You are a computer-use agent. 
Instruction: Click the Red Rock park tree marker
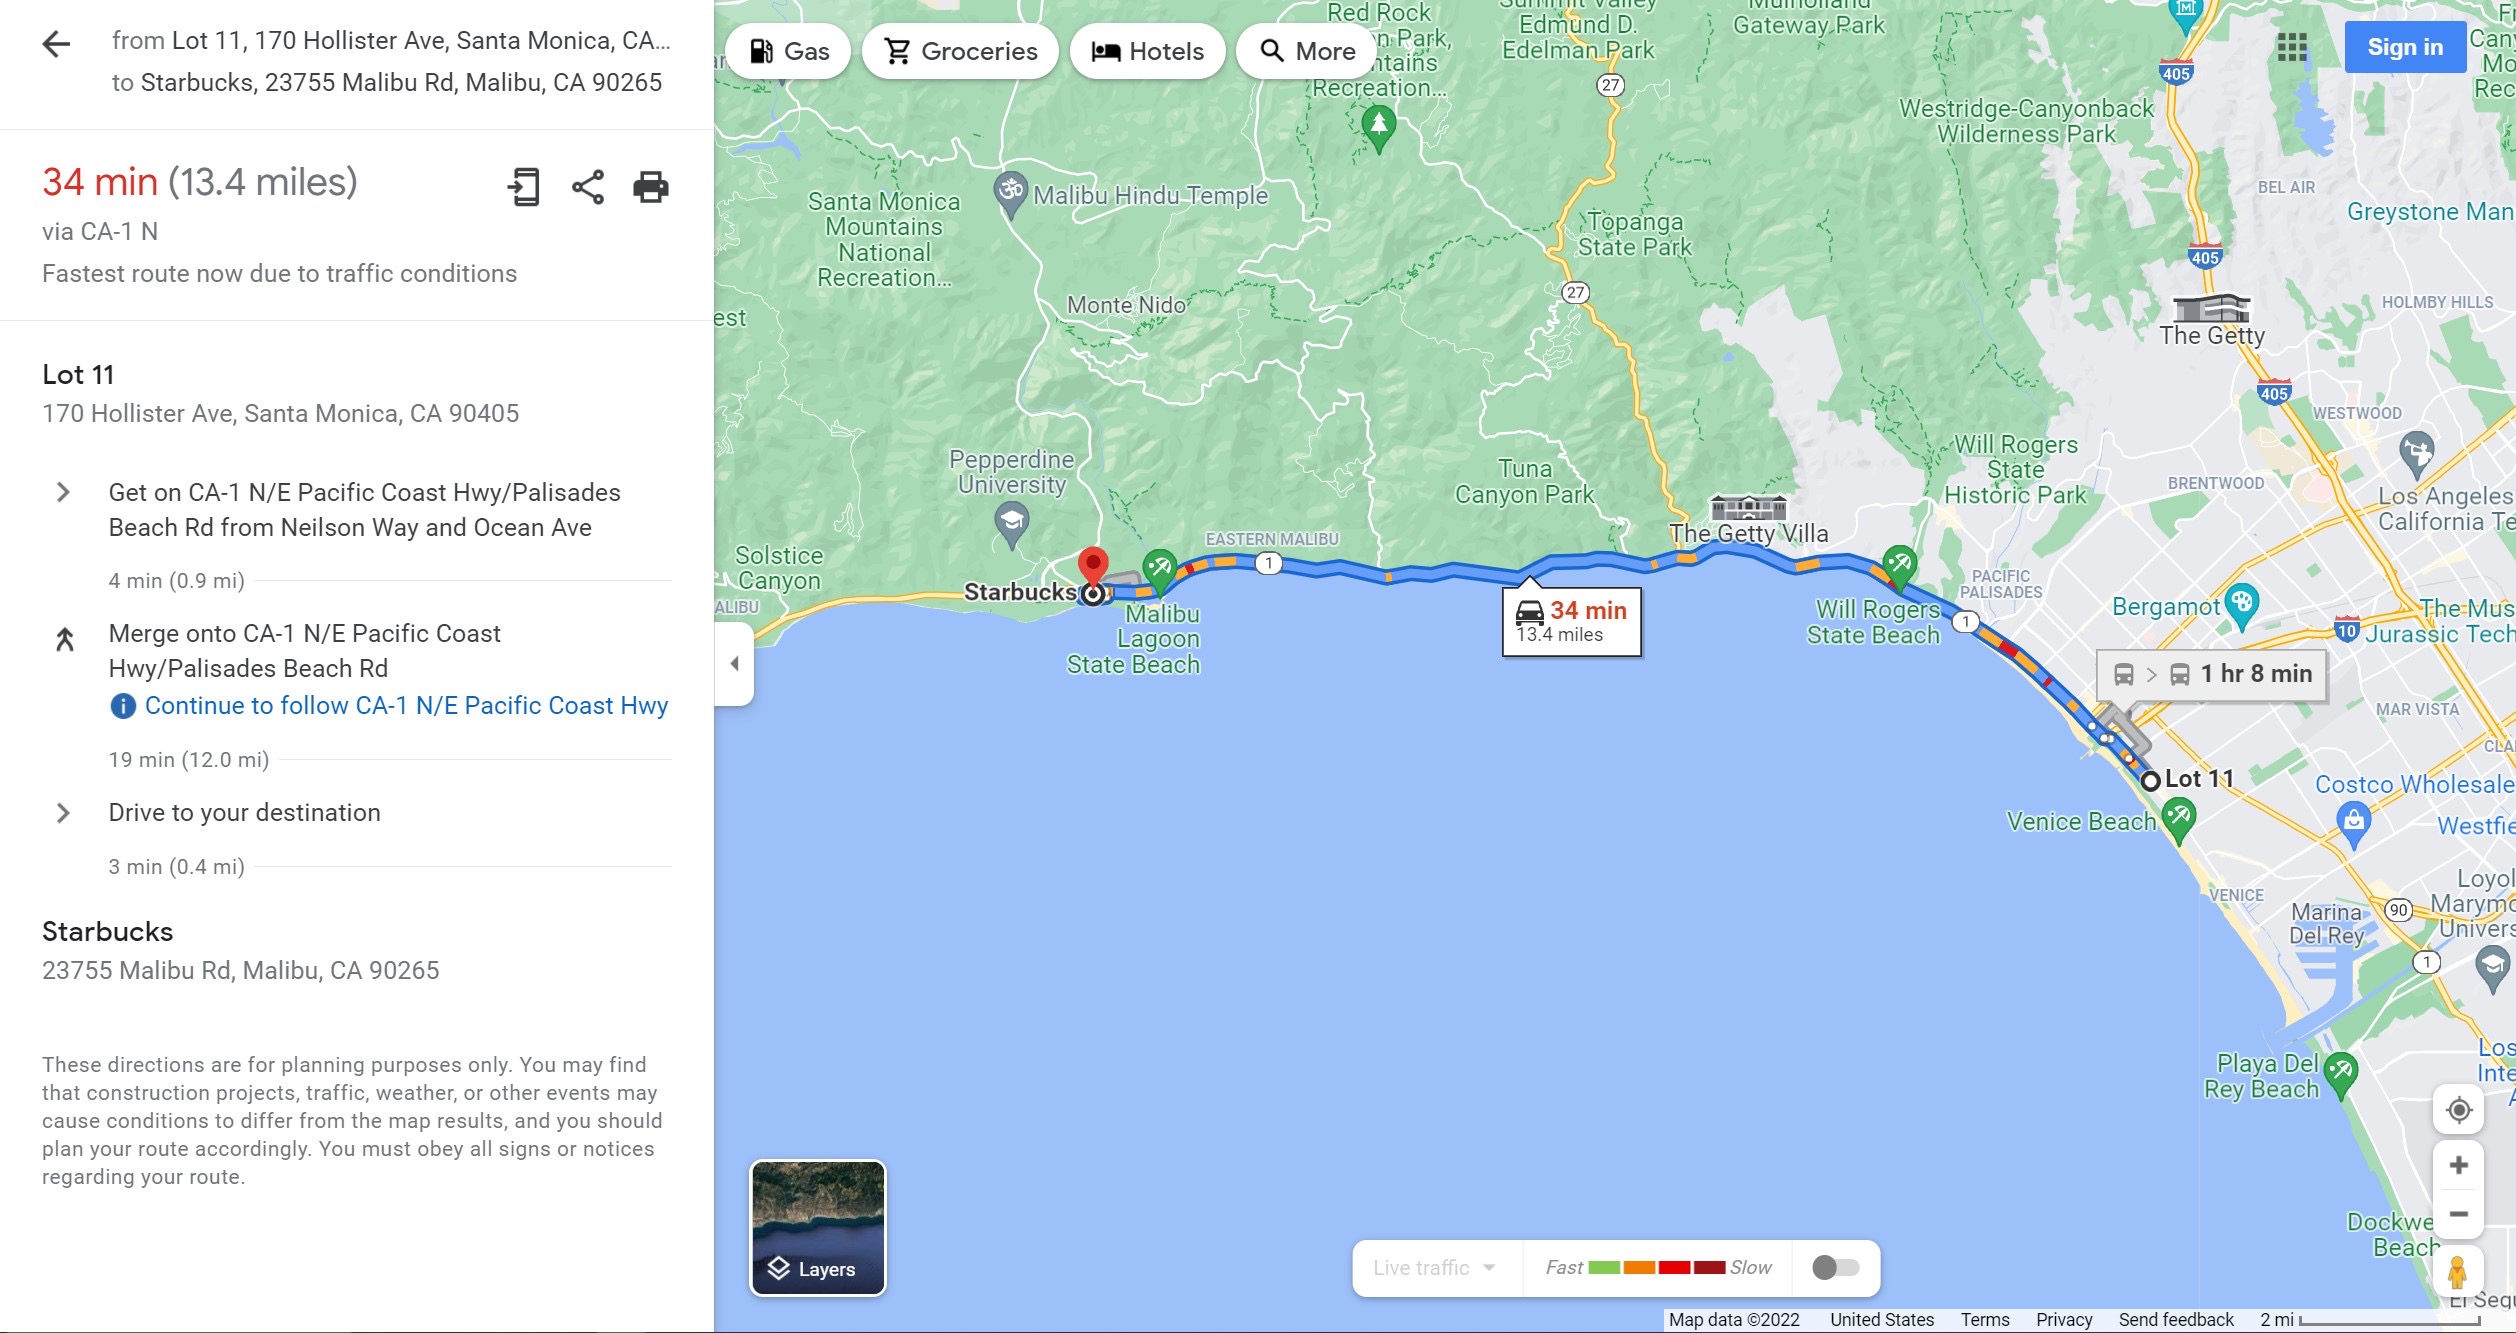point(1379,128)
